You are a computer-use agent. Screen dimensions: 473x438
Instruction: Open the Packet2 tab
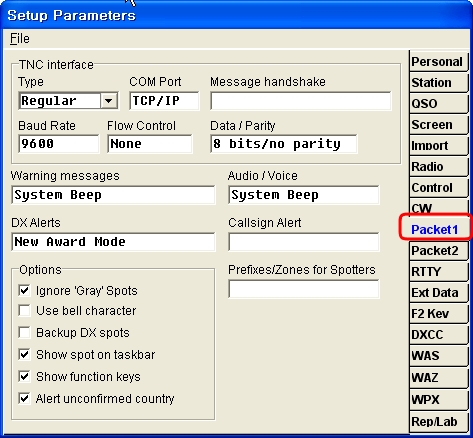[x=438, y=251]
